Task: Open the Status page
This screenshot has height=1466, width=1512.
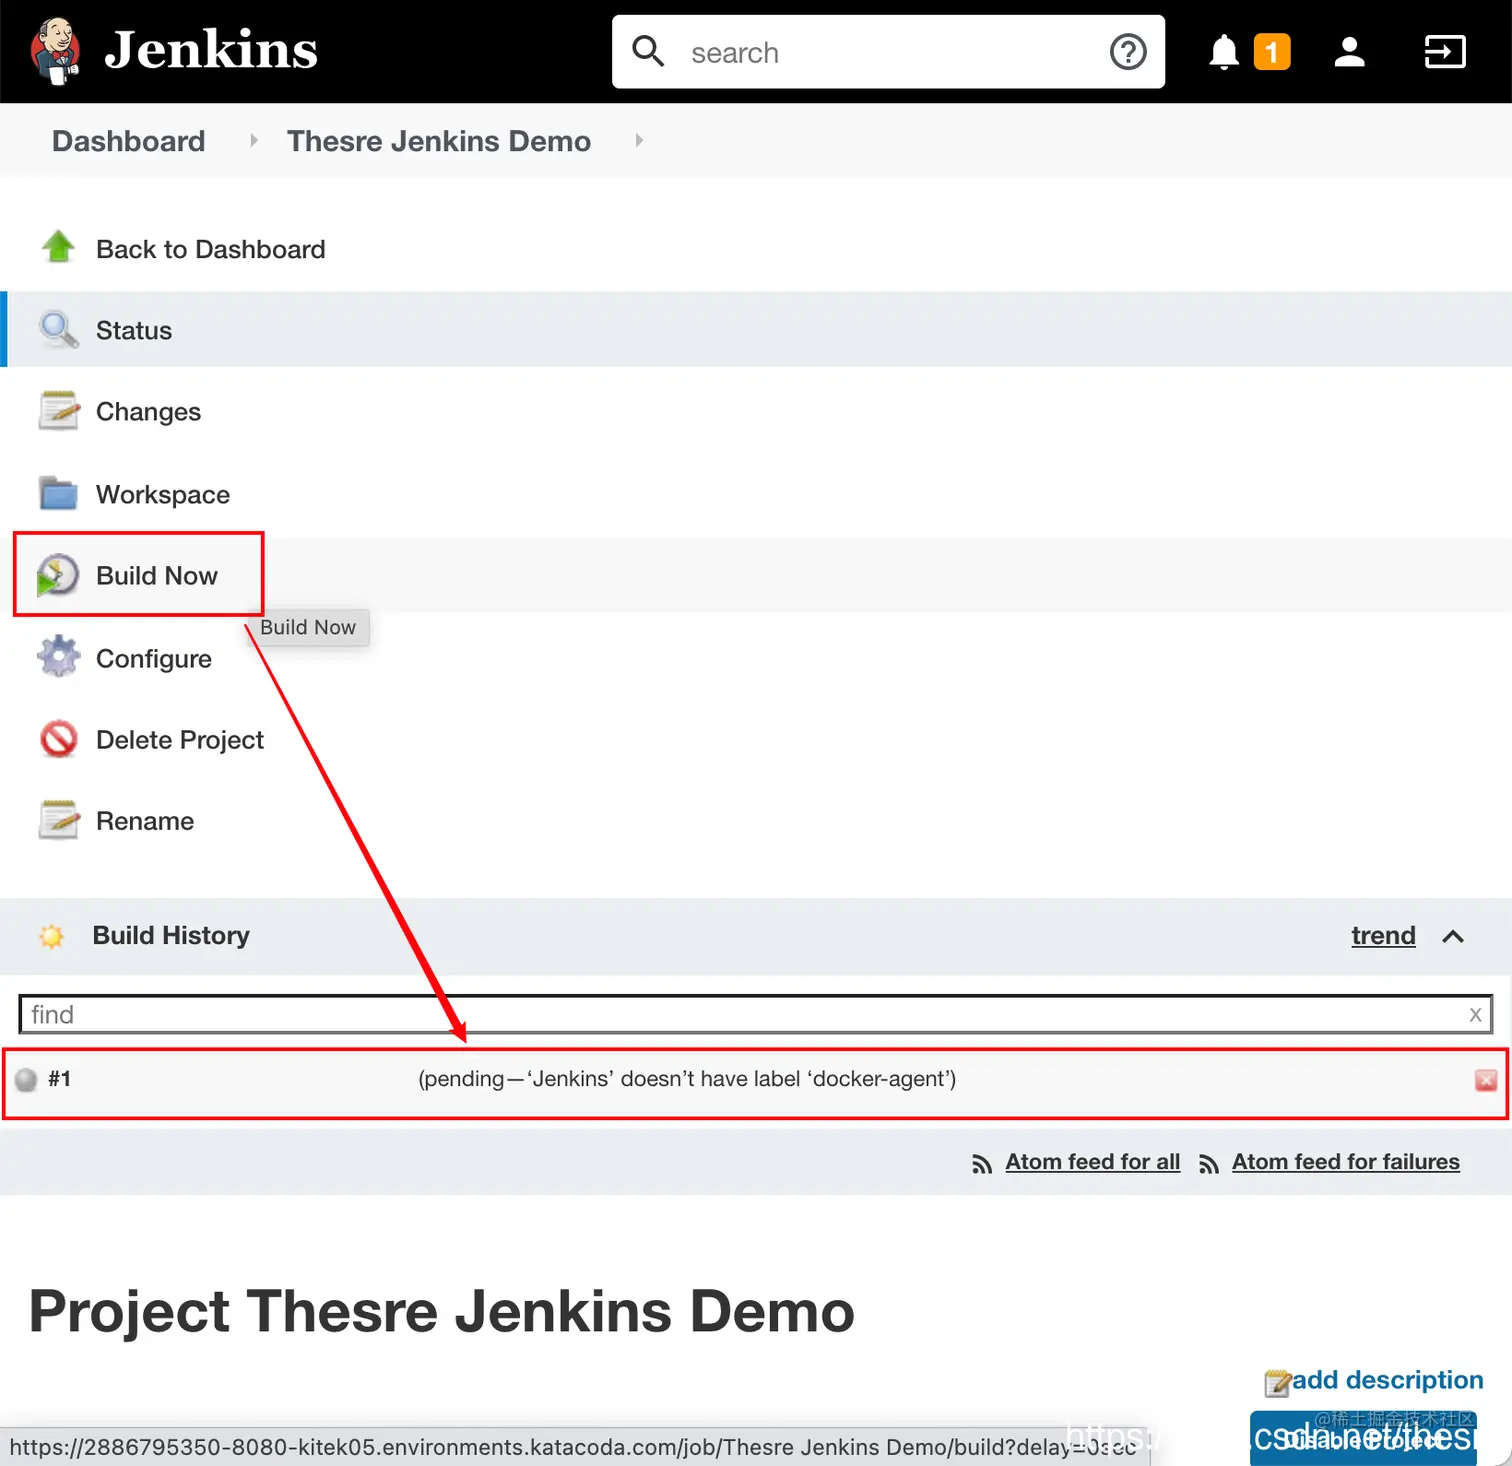Action: point(133,330)
